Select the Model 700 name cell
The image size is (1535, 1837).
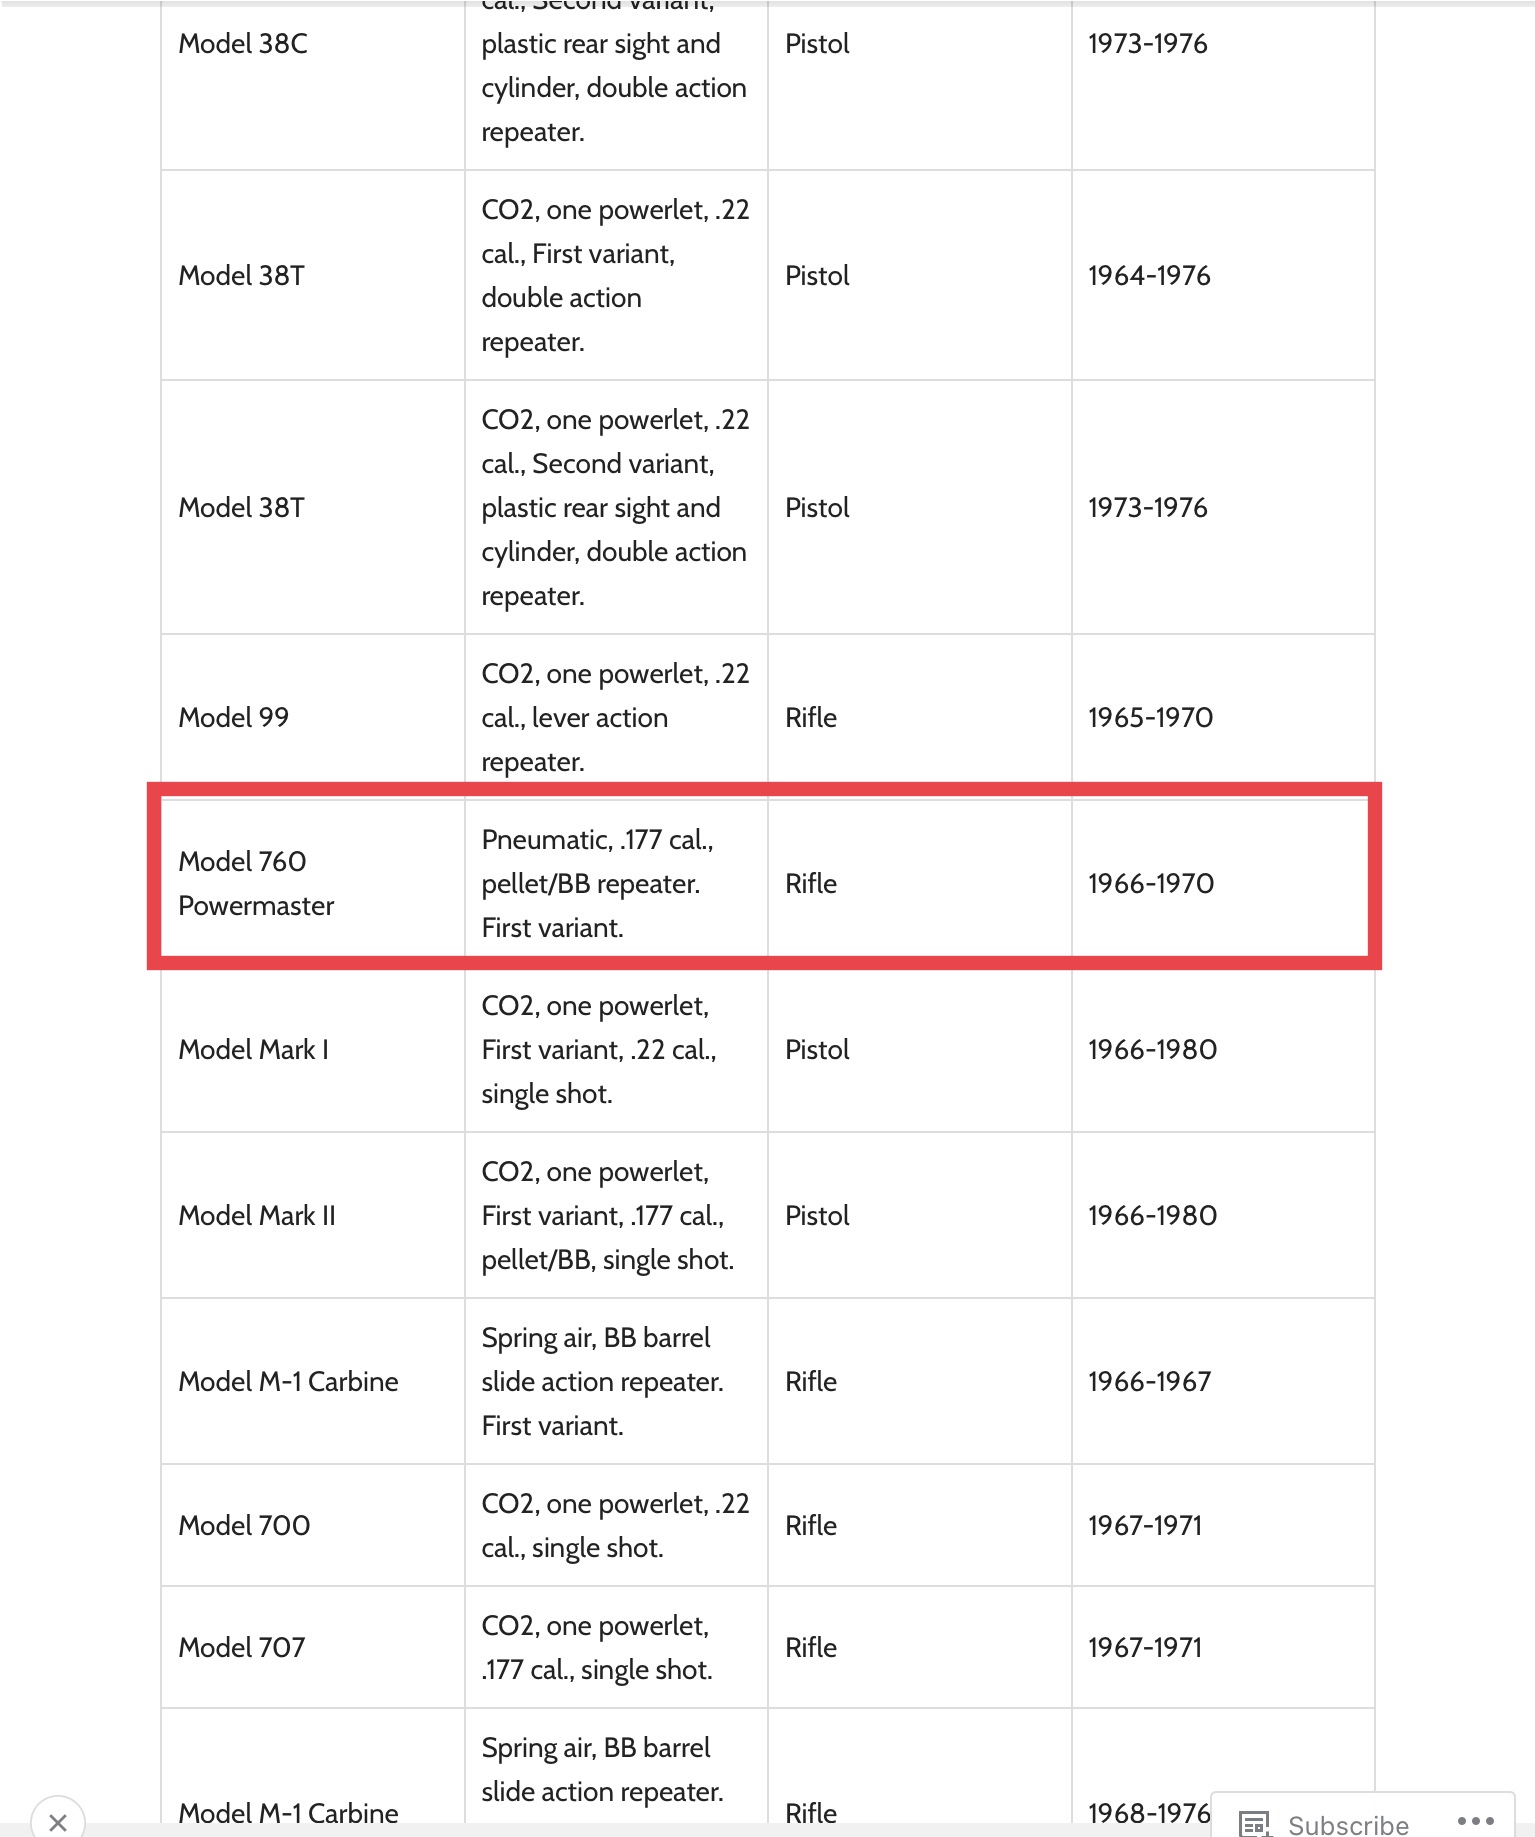point(313,1525)
